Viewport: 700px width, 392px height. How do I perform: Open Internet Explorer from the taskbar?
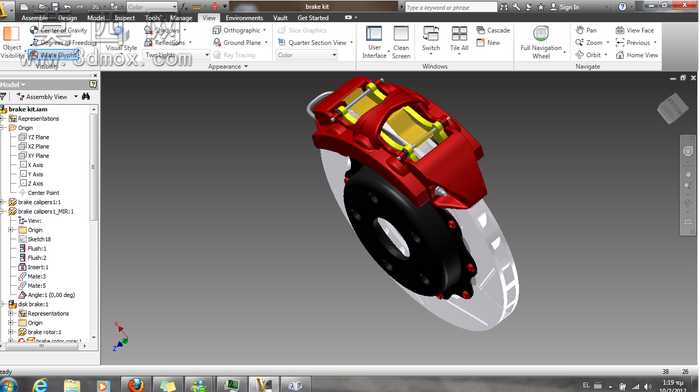click(40, 384)
